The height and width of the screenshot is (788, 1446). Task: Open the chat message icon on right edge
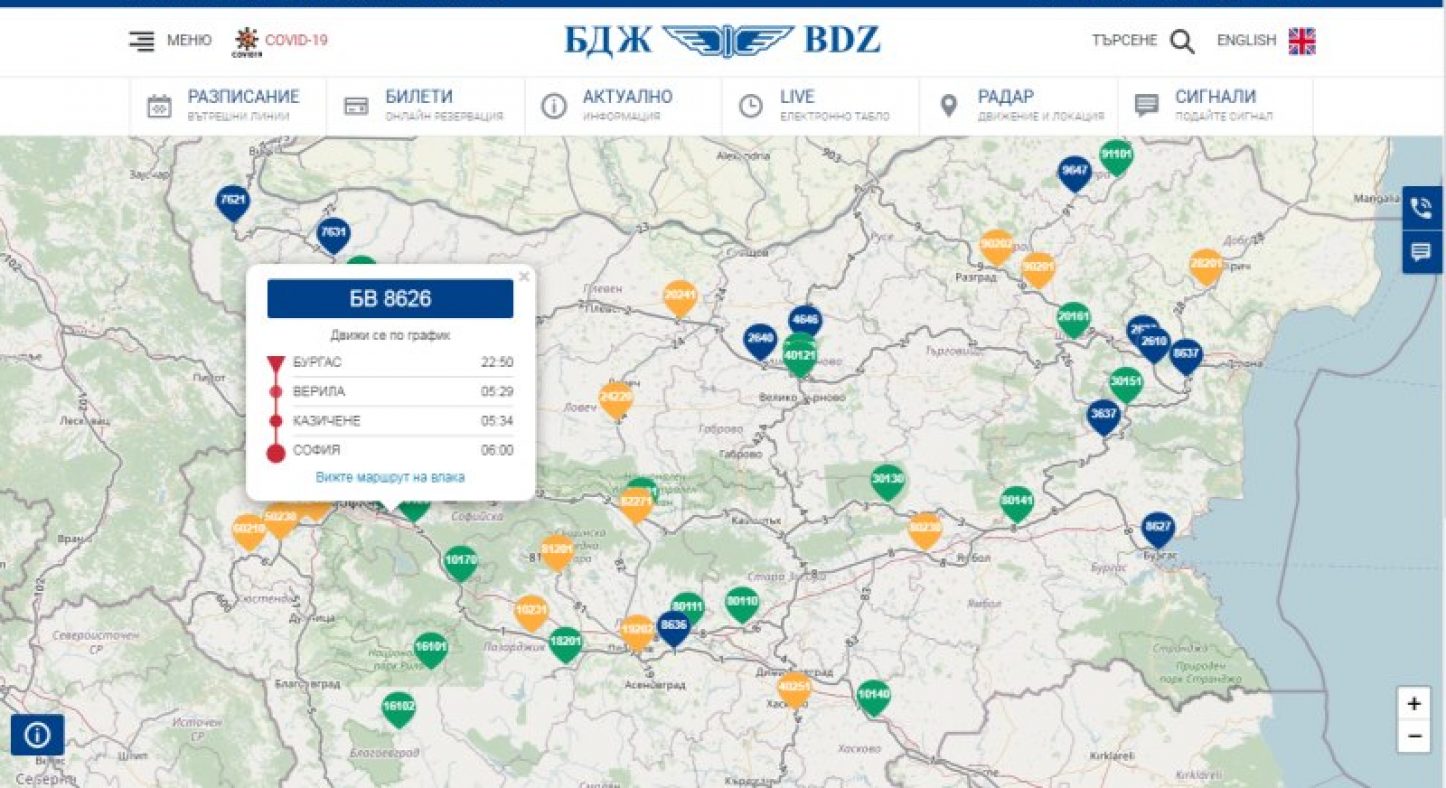click(1421, 252)
